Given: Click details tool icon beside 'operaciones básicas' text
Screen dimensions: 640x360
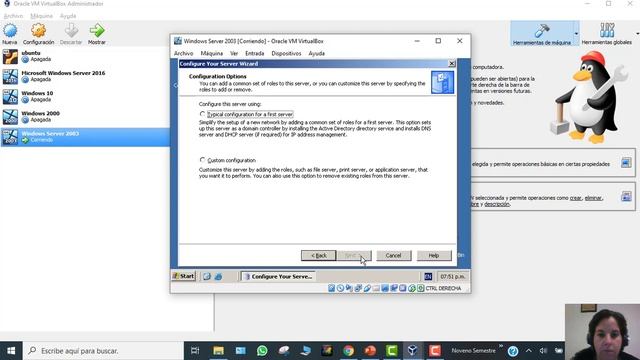Looking at the screenshot, I should tap(626, 163).
